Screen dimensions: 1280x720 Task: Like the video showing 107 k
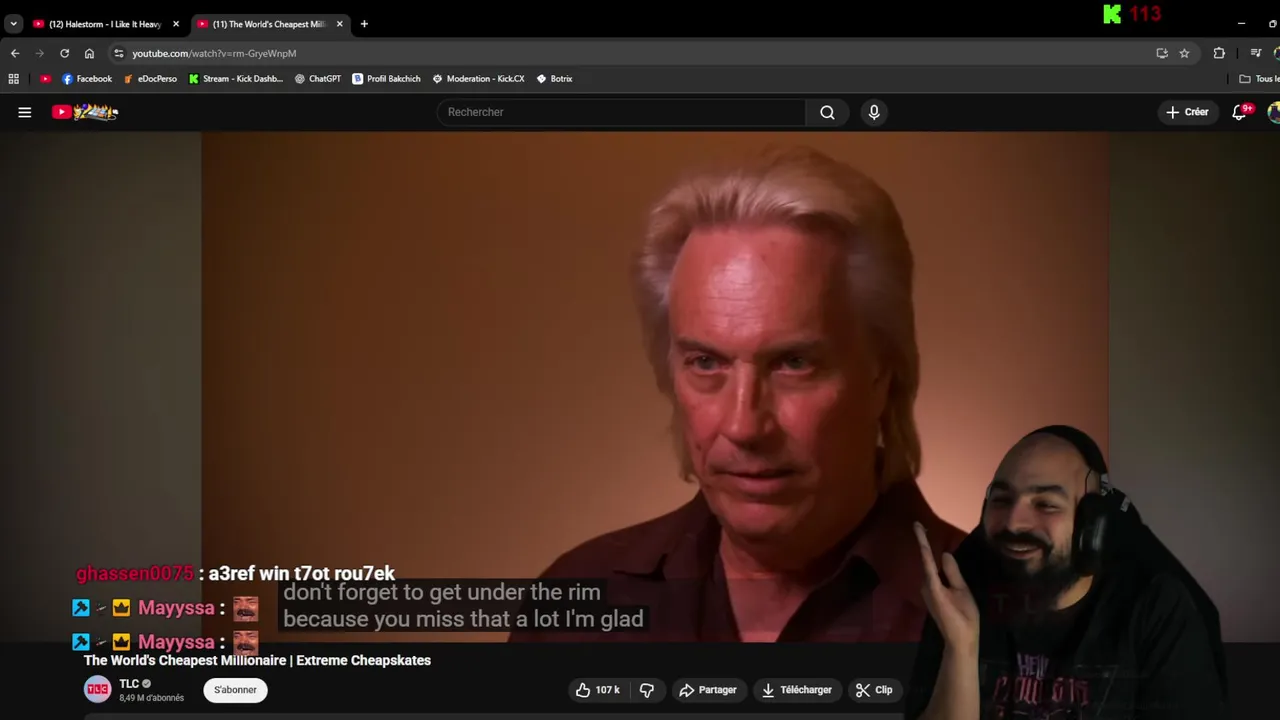597,690
